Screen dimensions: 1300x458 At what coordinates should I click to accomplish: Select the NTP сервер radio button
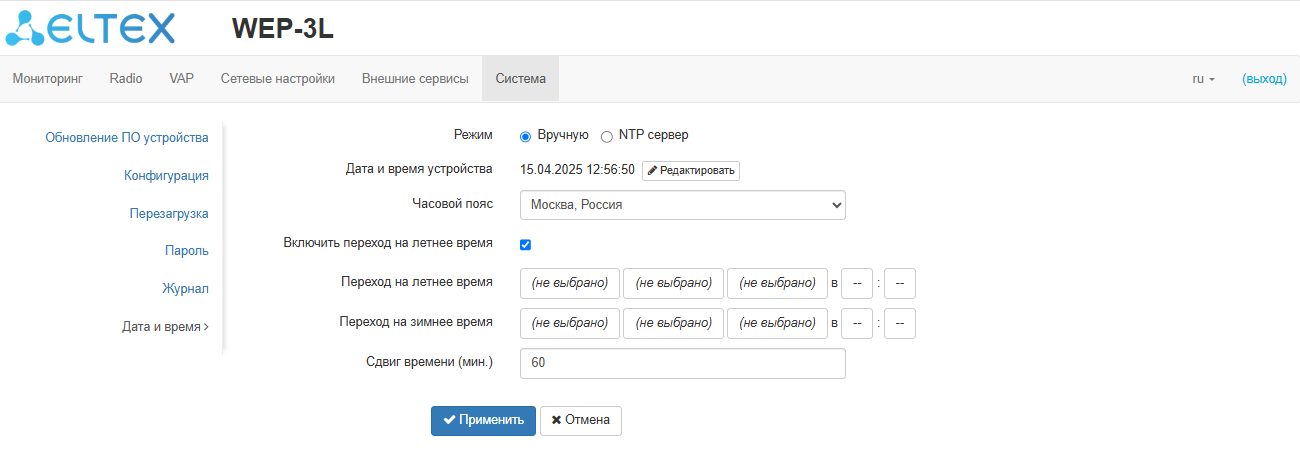pyautogui.click(x=606, y=136)
